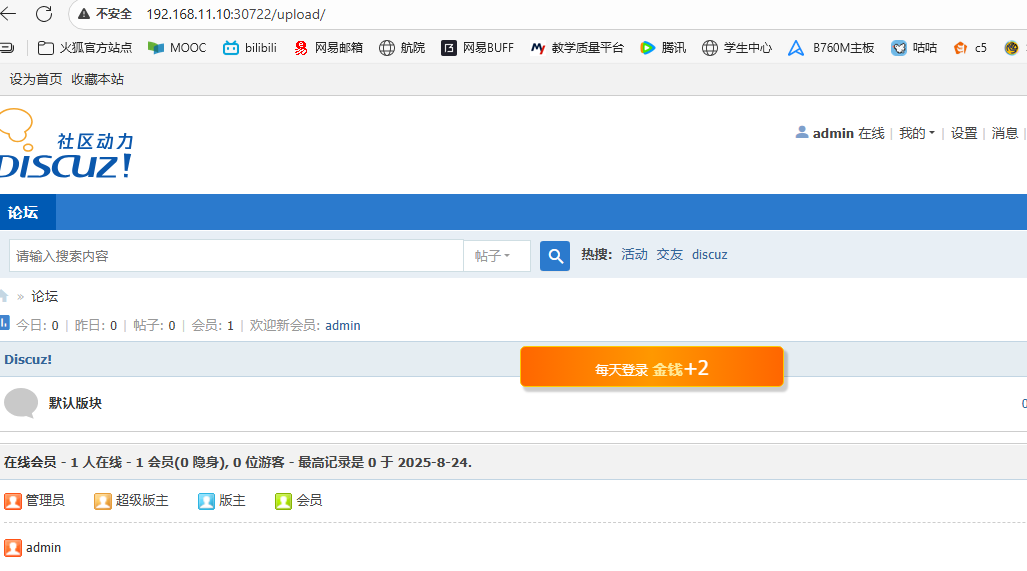Image resolution: width=1027 pixels, height=571 pixels.
Task: Open the bilibili bookmark
Action: tap(250, 48)
